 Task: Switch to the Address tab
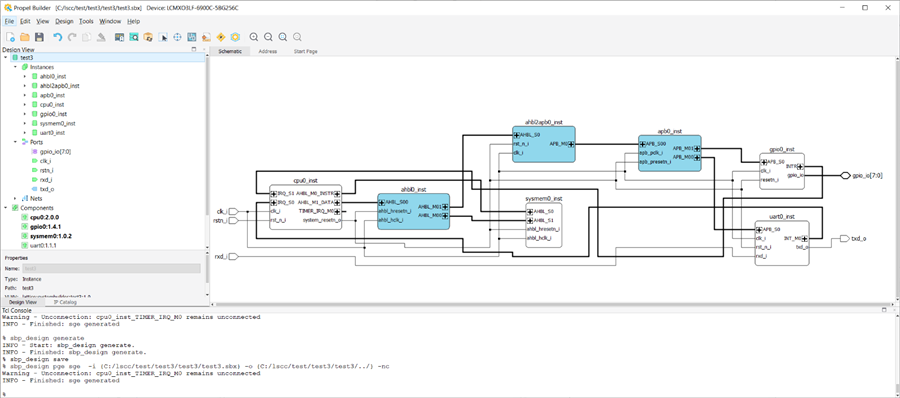click(267, 51)
